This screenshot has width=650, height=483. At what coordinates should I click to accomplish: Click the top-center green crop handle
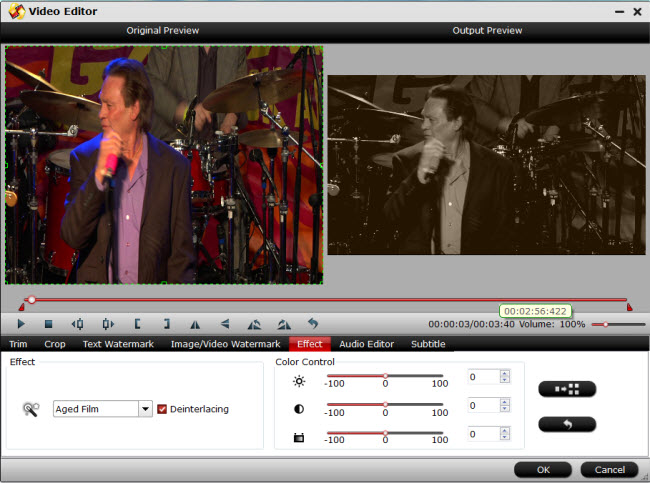click(x=164, y=47)
